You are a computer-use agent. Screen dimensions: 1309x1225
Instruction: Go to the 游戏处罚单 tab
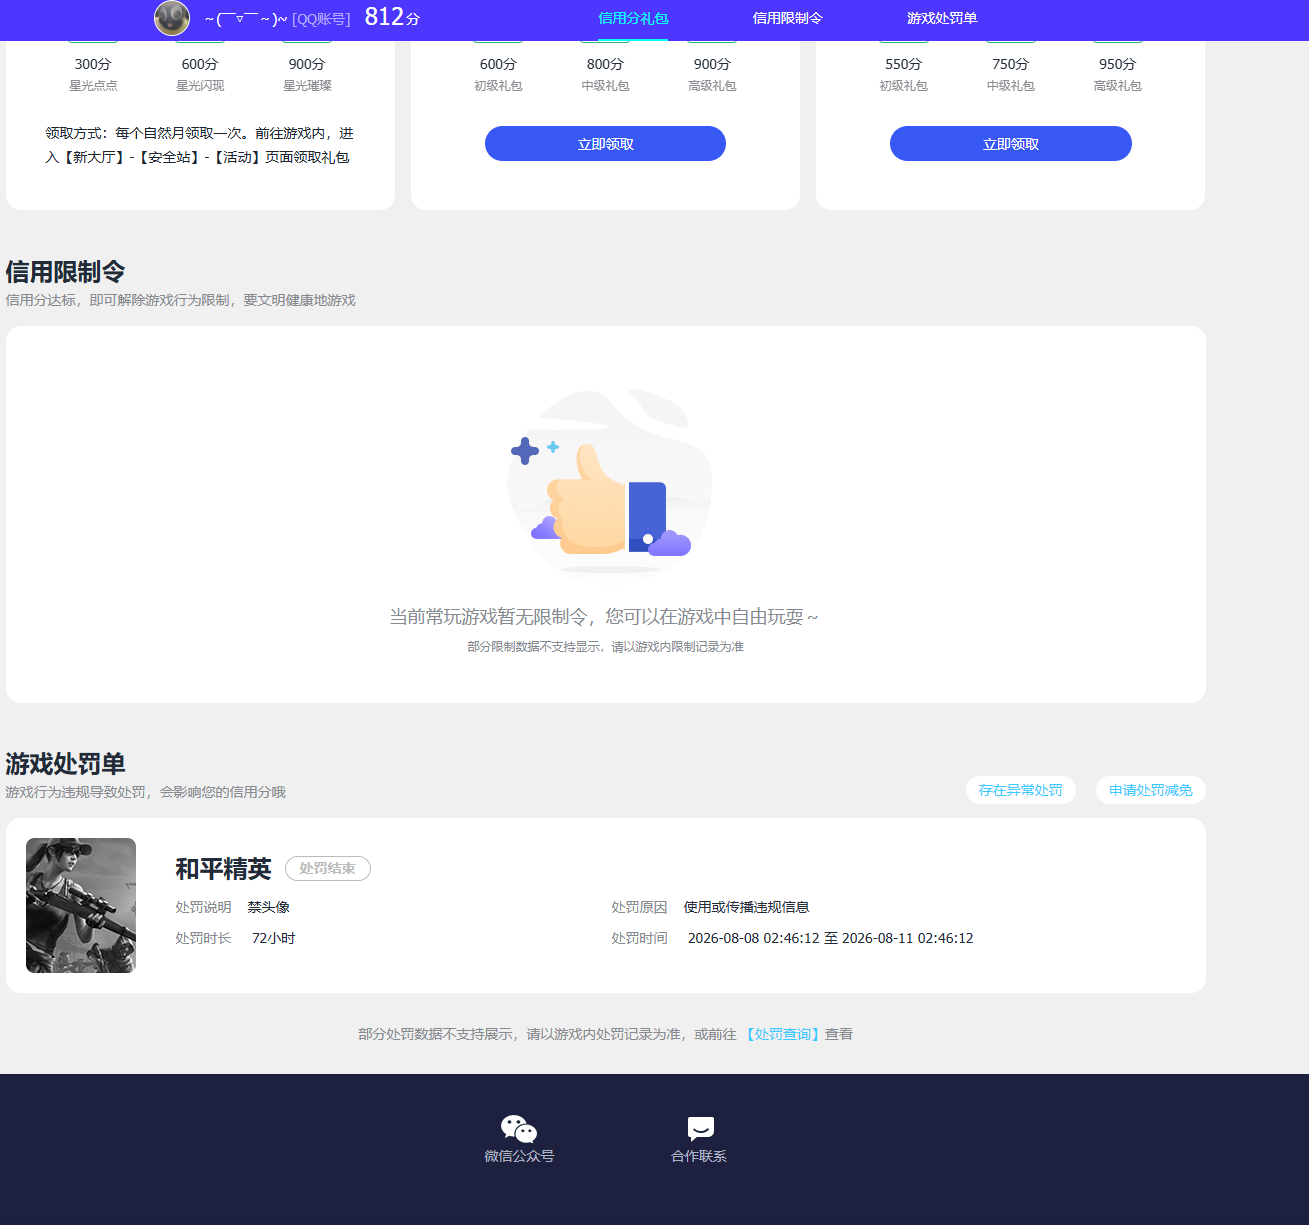pos(942,18)
